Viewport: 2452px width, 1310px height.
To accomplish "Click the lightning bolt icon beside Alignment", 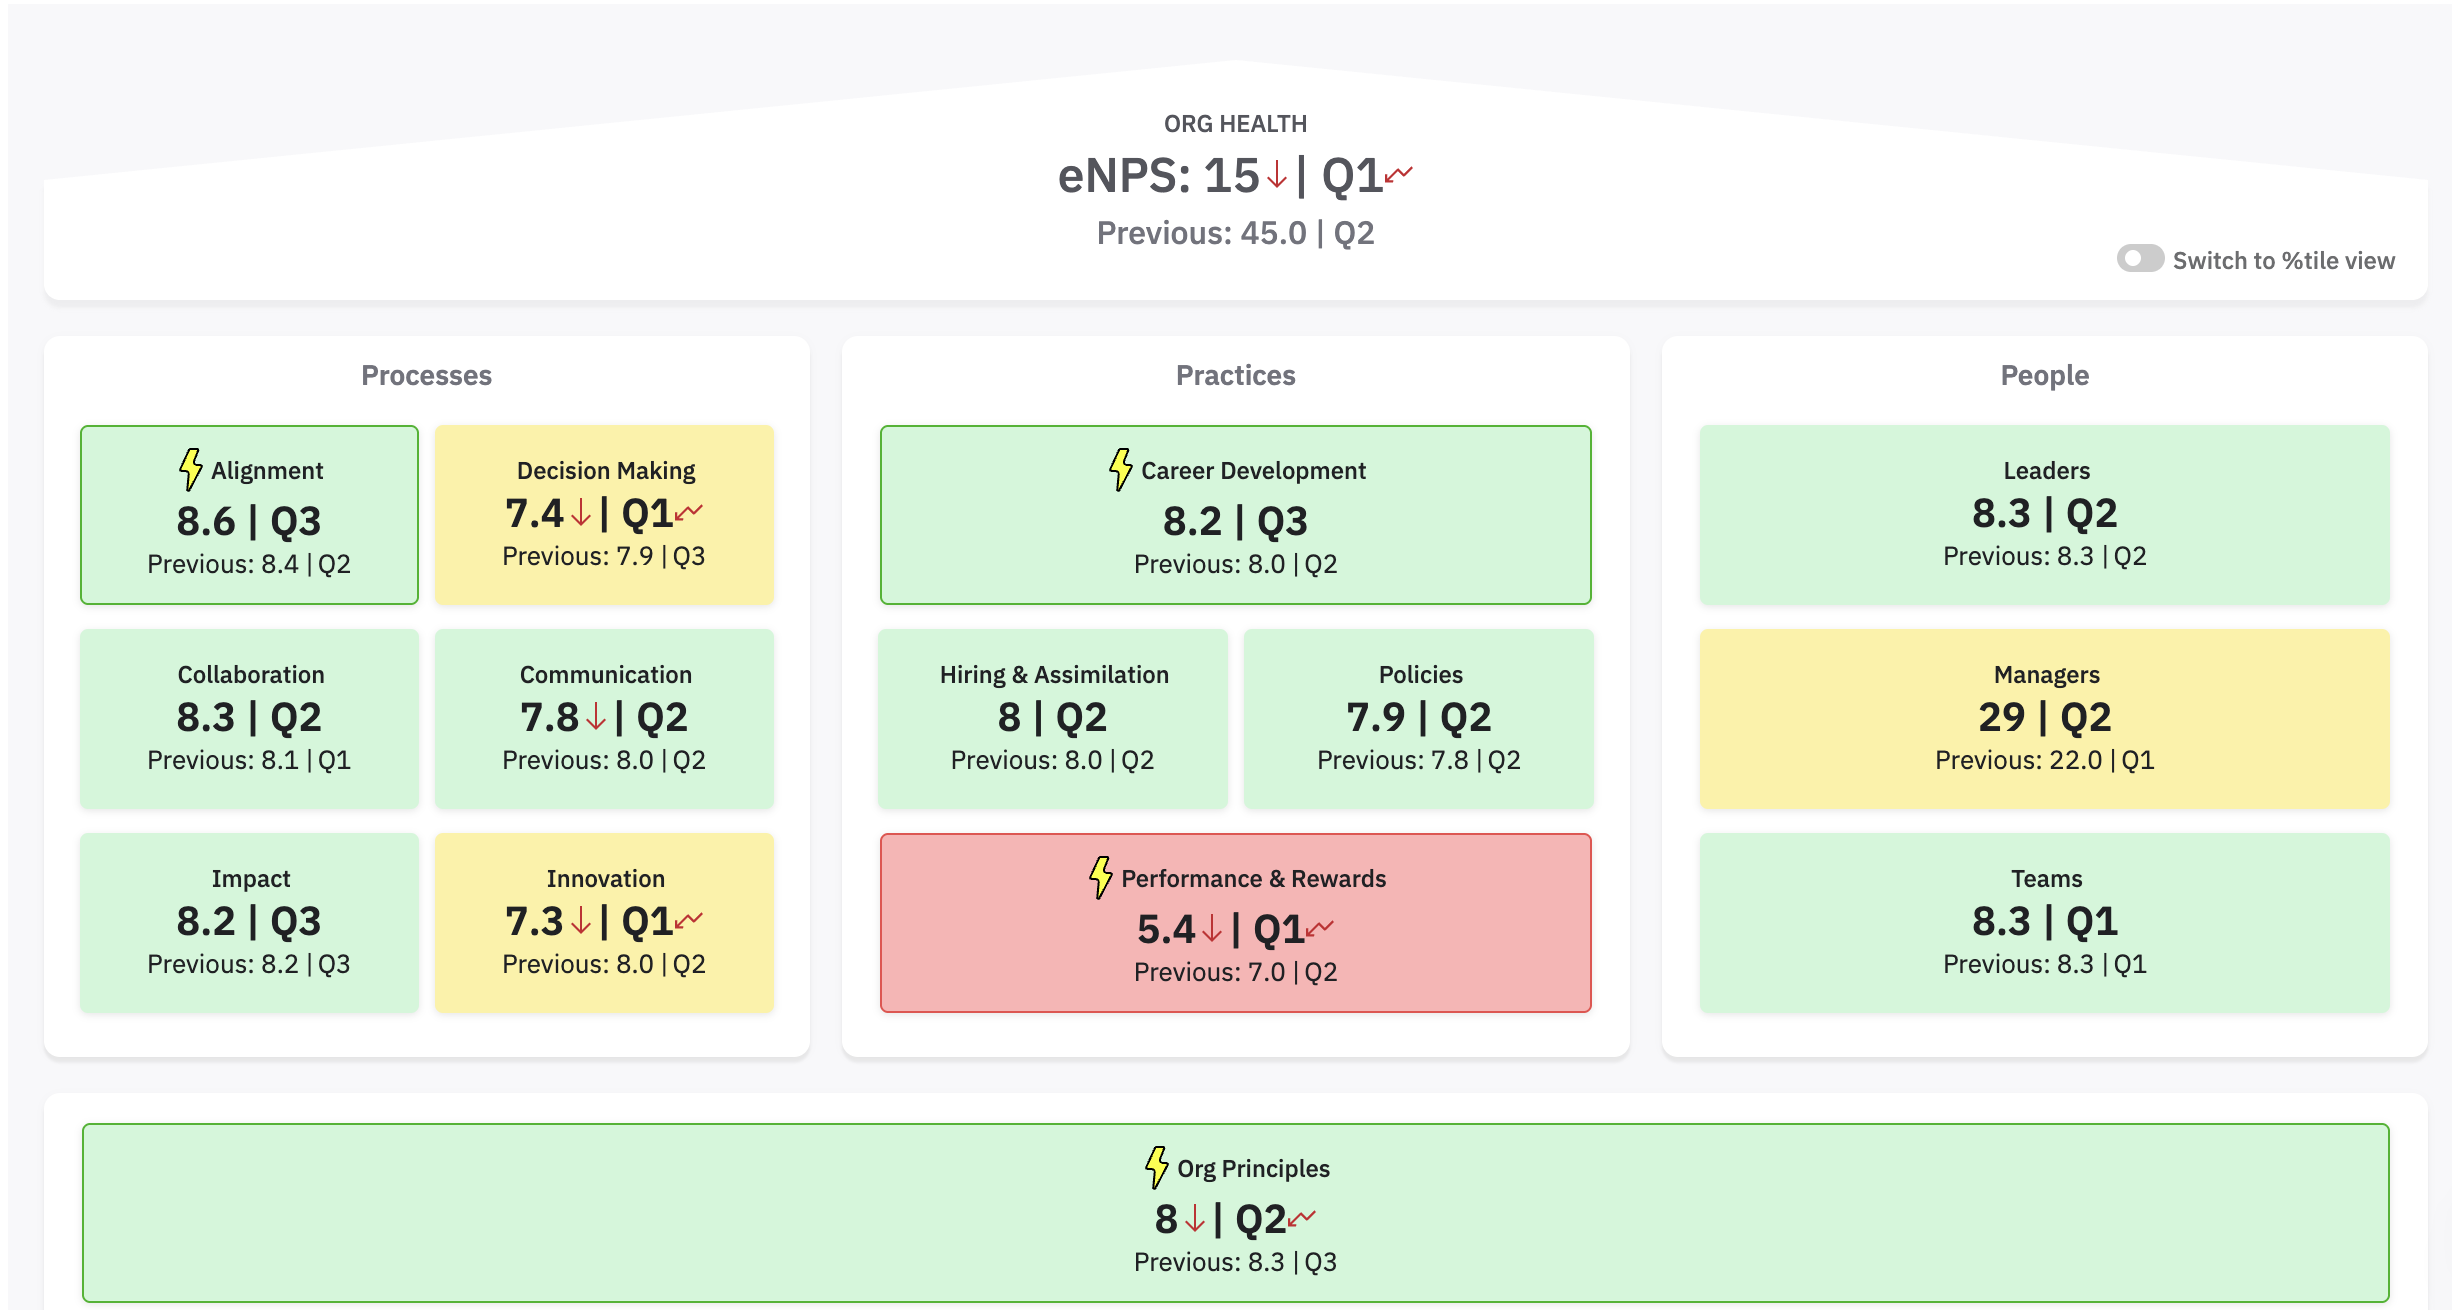I will coord(190,469).
